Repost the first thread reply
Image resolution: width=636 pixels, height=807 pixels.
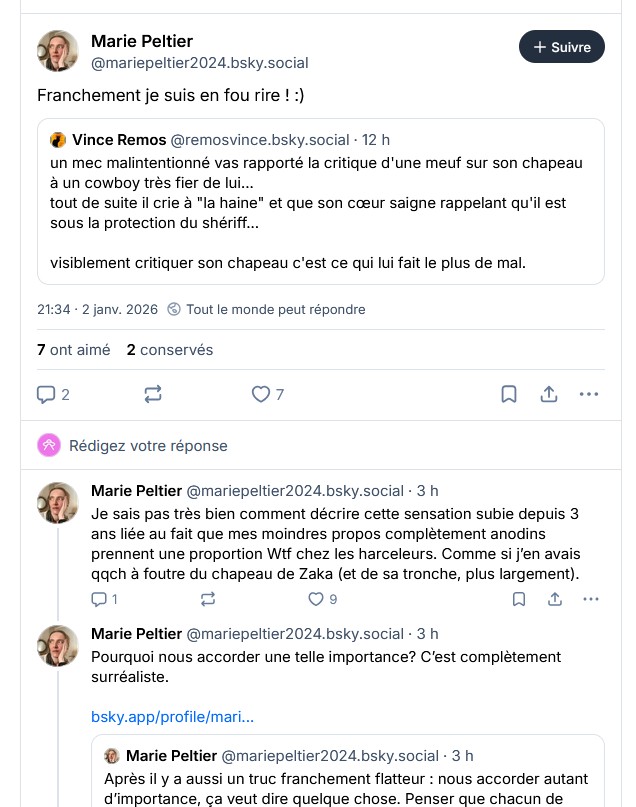pyautogui.click(x=208, y=599)
